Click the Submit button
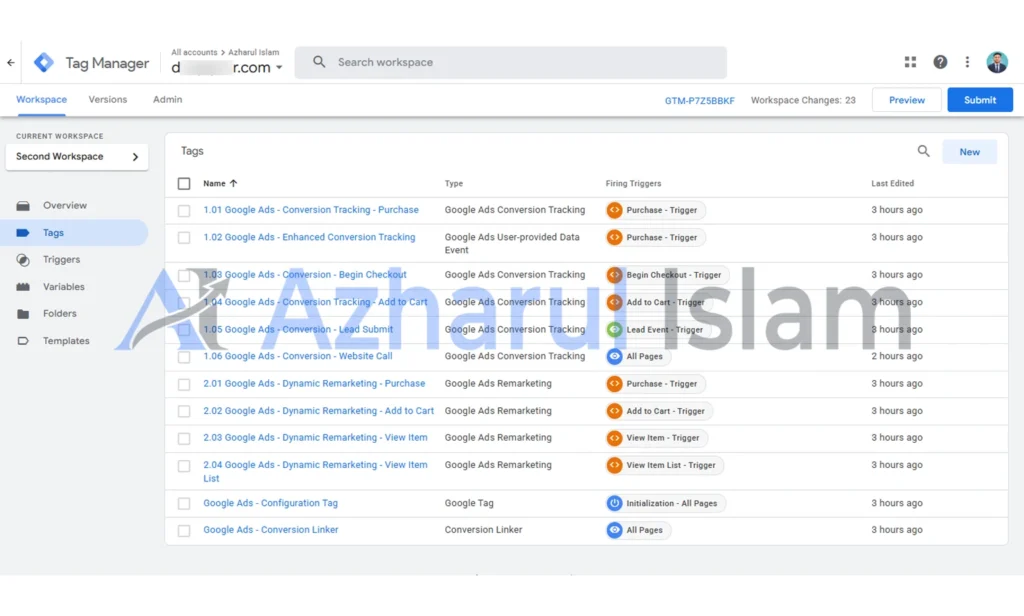Viewport: 1024px width, 616px height. (980, 100)
